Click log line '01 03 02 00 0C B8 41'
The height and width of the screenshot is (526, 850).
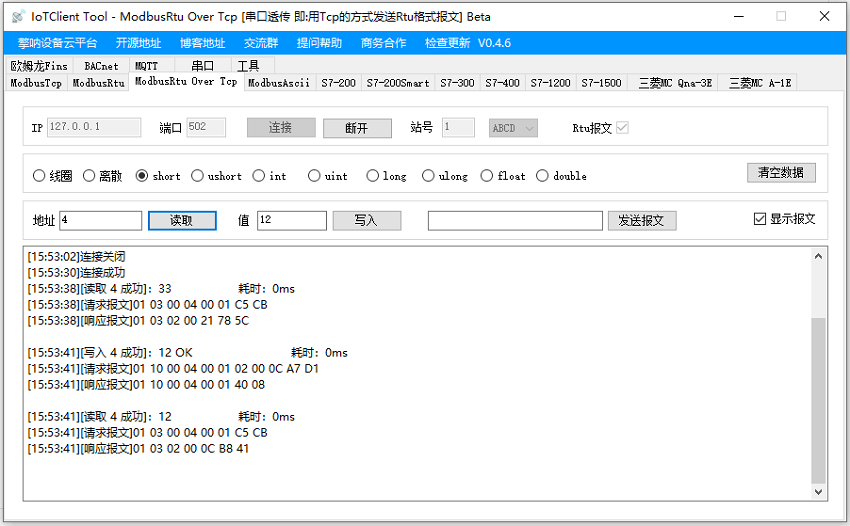point(138,449)
